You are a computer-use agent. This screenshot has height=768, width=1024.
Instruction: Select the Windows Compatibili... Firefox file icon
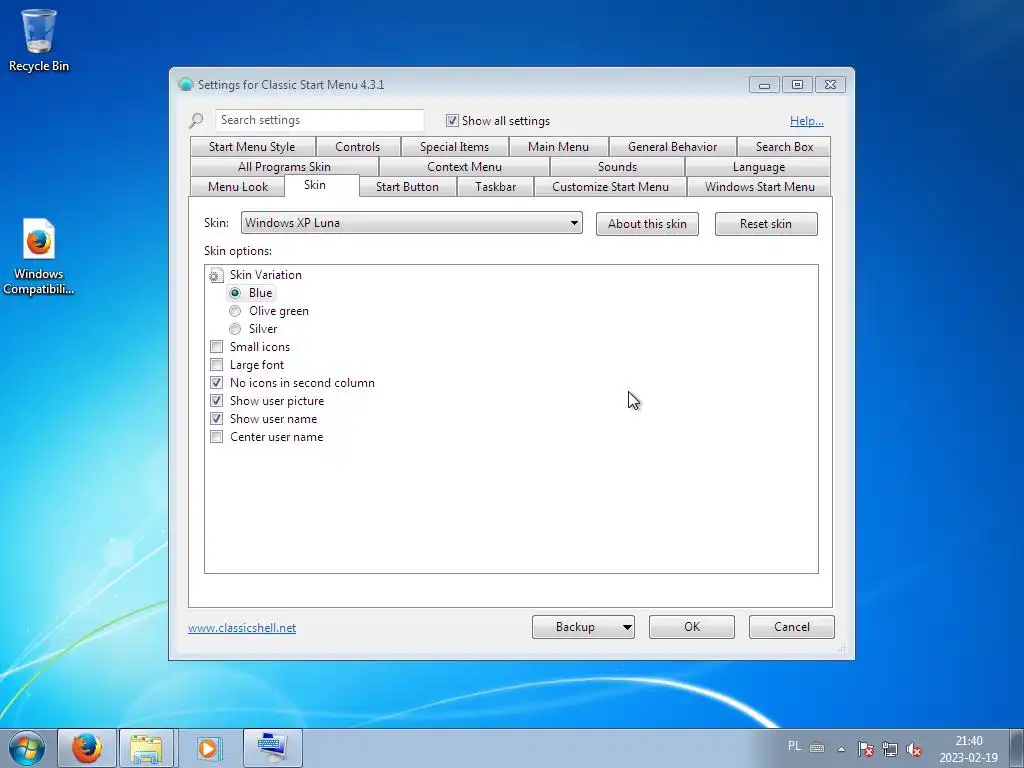coord(39,257)
